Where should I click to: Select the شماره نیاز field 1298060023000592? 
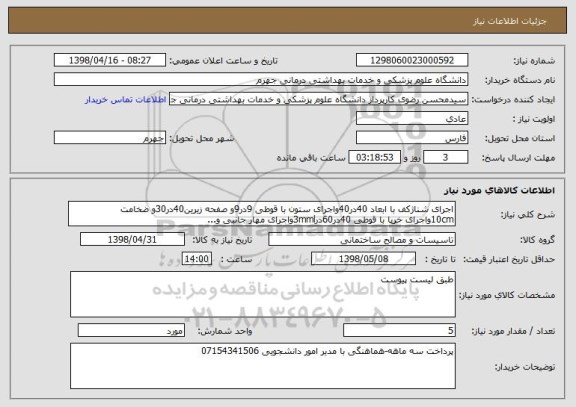pyautogui.click(x=412, y=60)
